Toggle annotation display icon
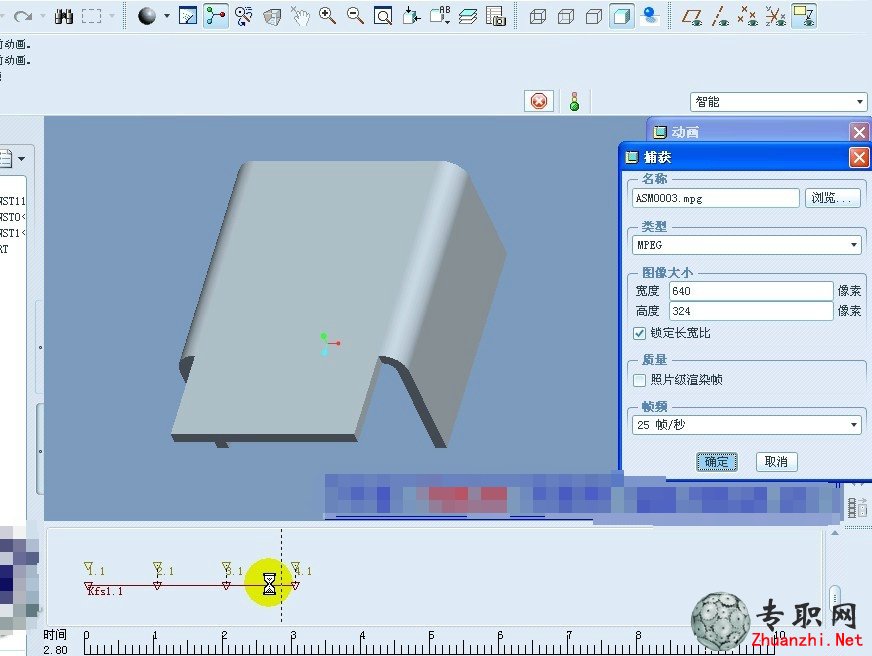Image resolution: width=872 pixels, height=656 pixels. point(804,16)
